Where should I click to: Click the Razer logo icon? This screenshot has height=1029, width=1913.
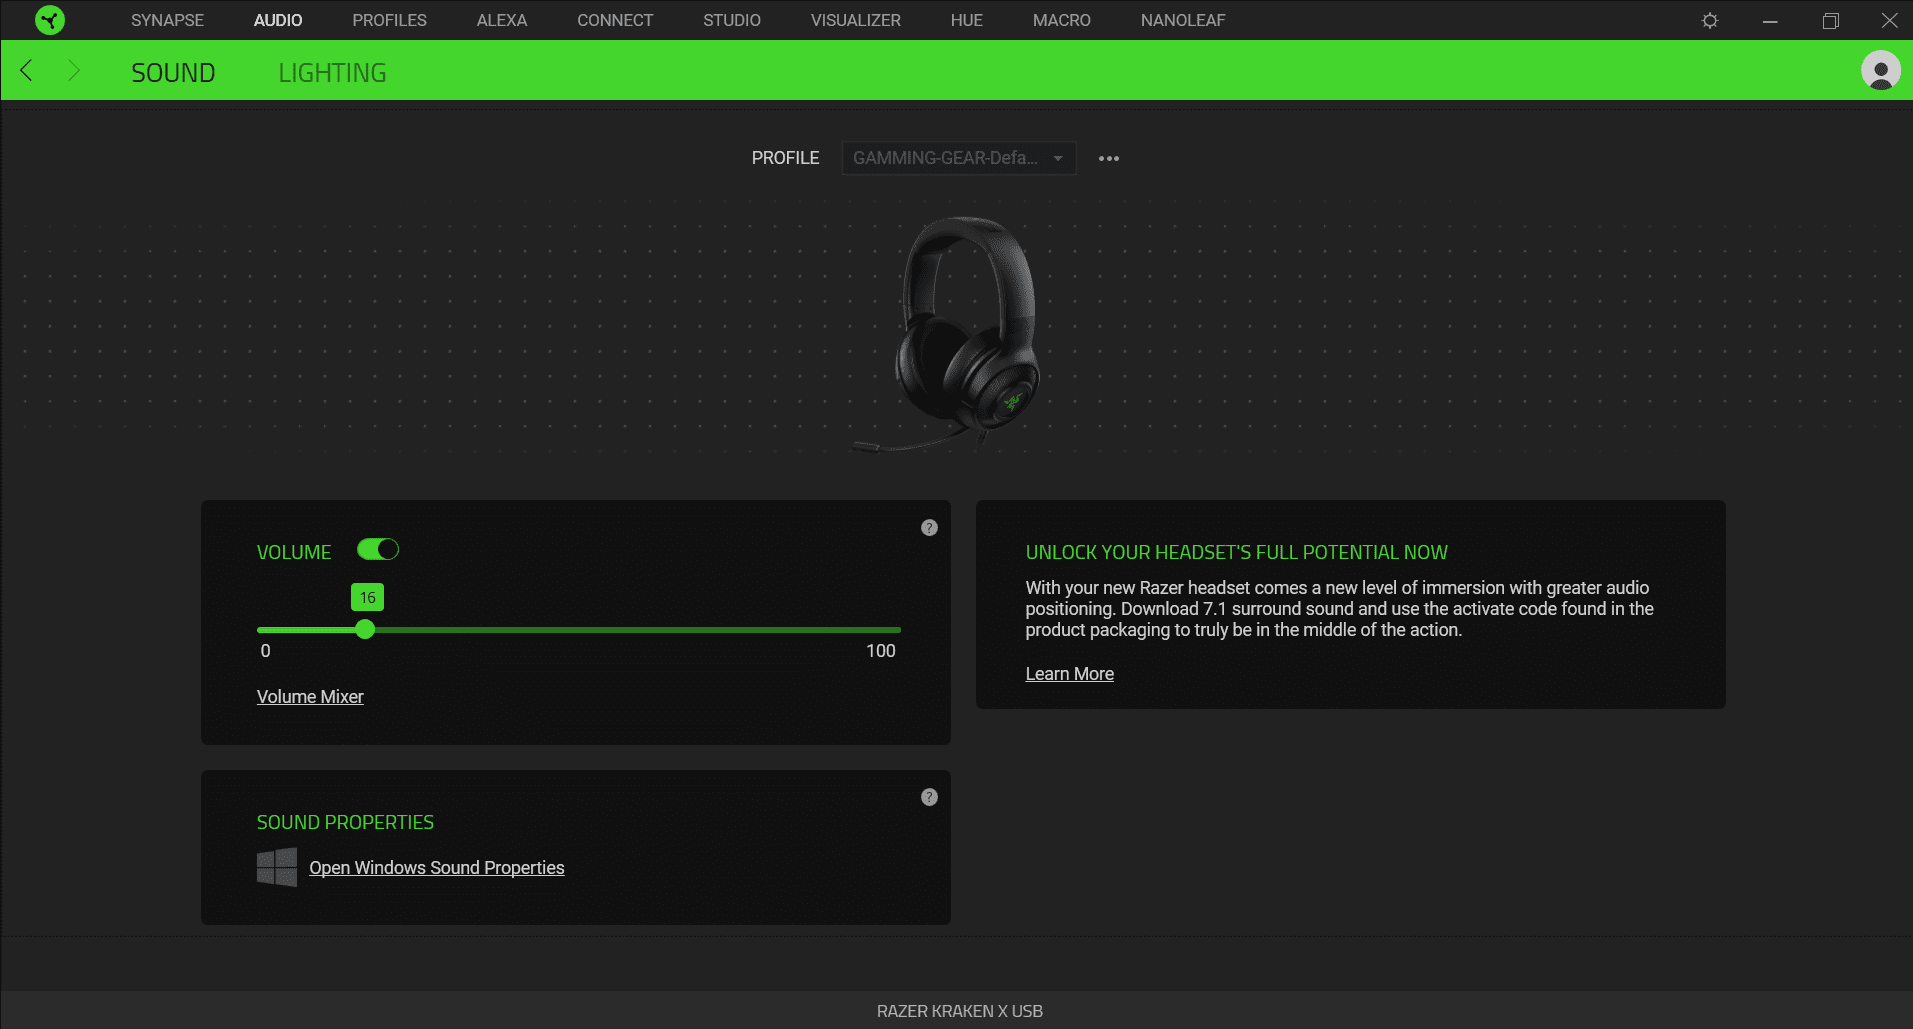tap(49, 20)
